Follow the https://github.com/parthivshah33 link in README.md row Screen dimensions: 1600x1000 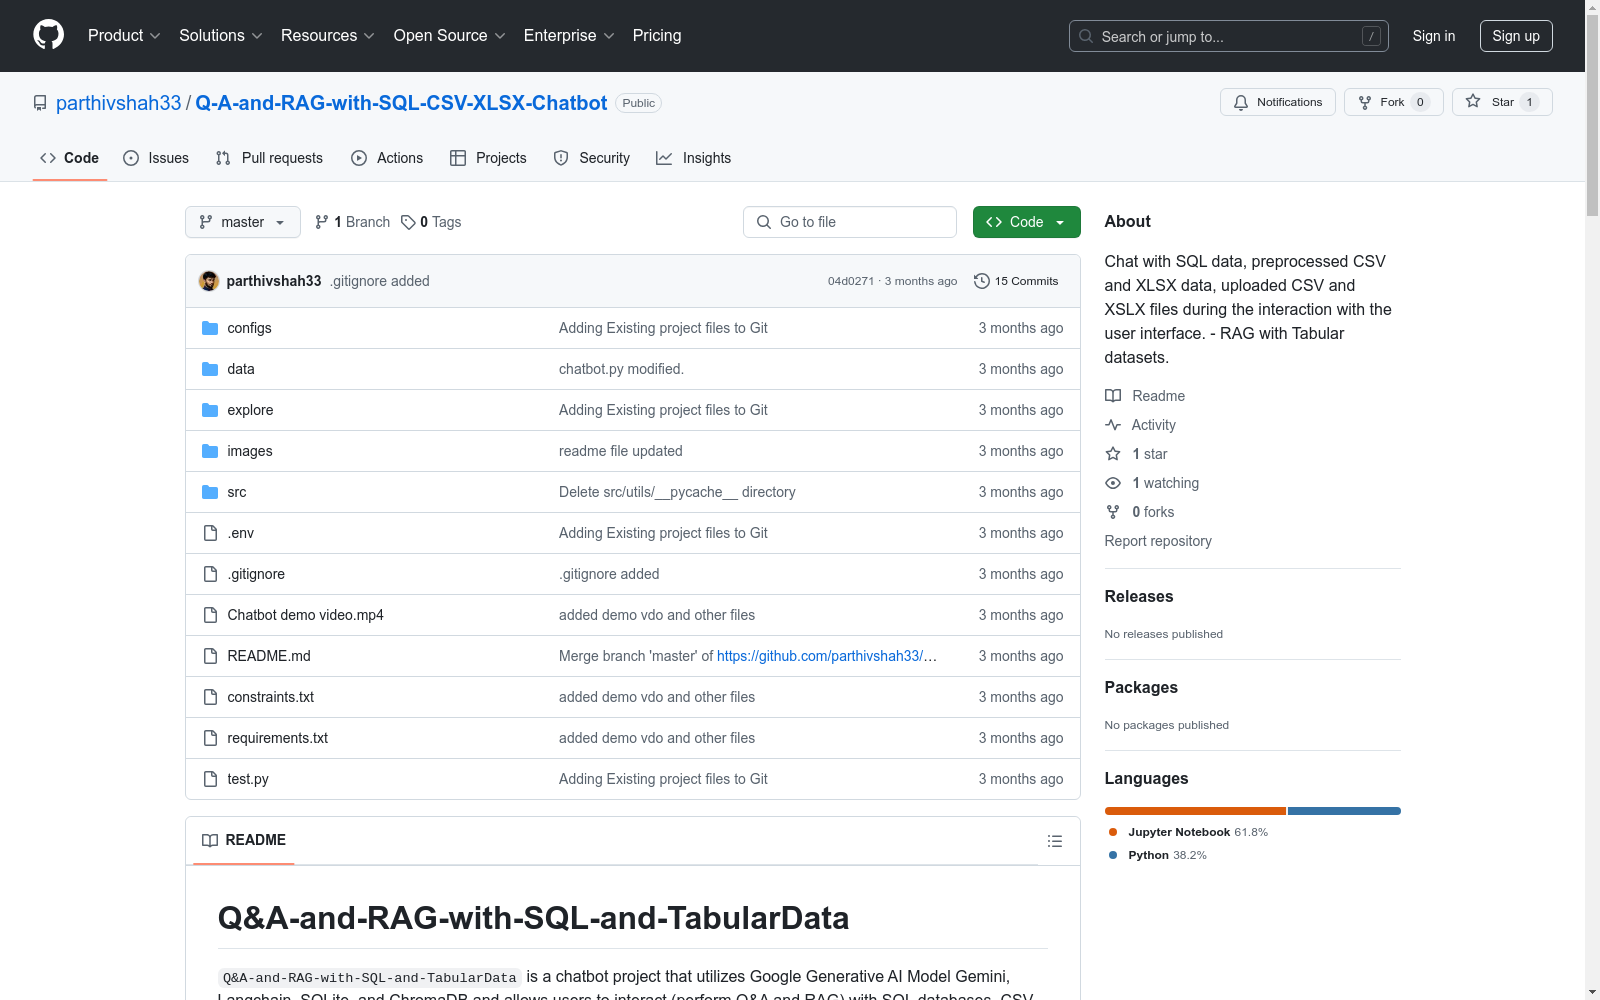click(x=827, y=656)
